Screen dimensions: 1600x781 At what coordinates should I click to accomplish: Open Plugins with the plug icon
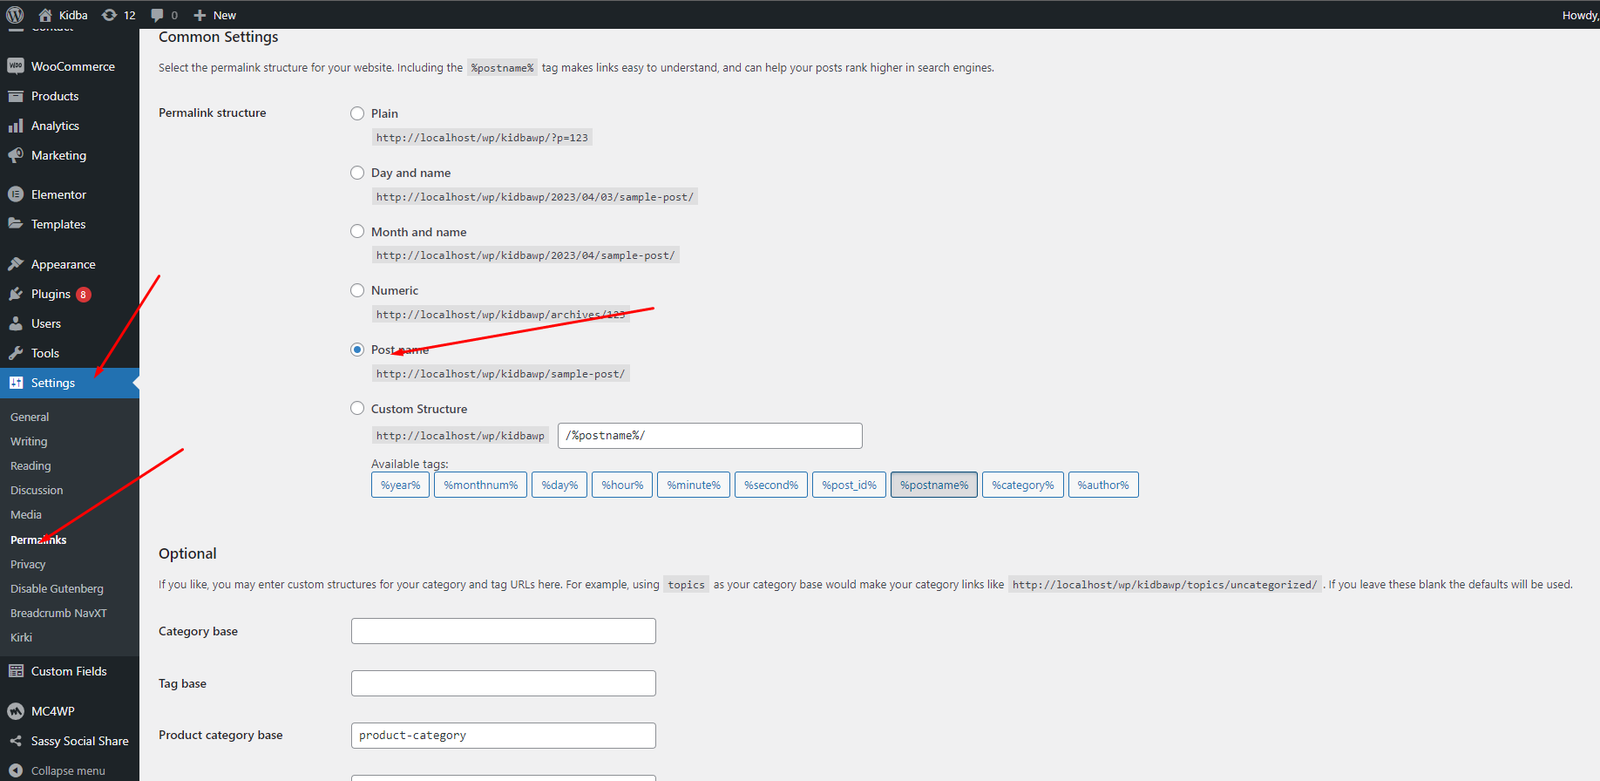(x=15, y=294)
